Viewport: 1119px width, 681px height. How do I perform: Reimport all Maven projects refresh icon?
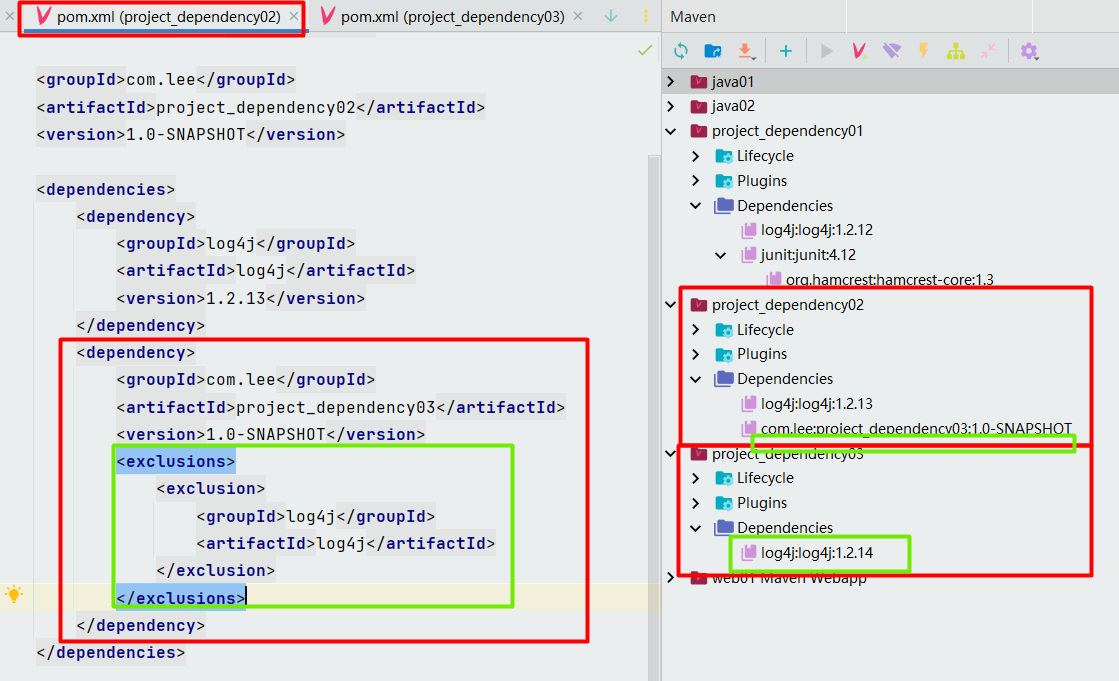click(681, 51)
